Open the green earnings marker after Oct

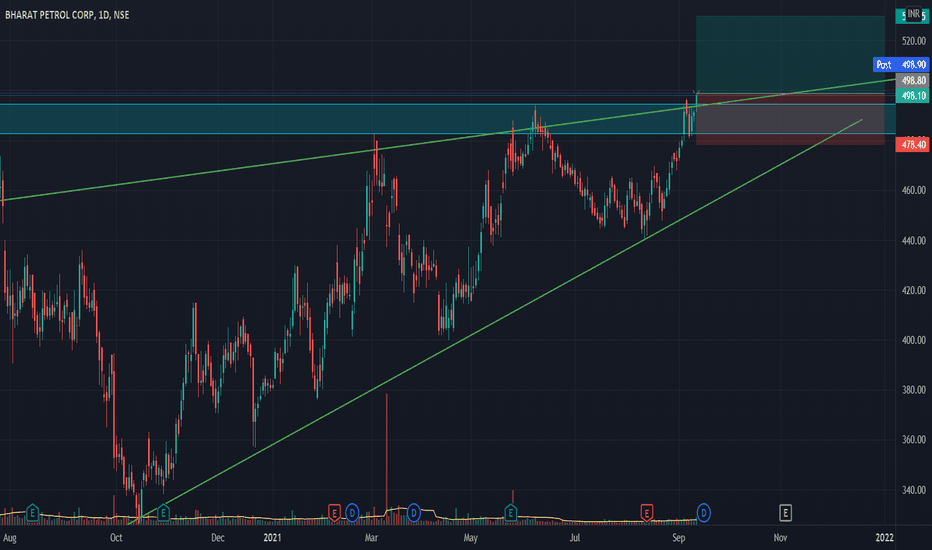coord(163,513)
